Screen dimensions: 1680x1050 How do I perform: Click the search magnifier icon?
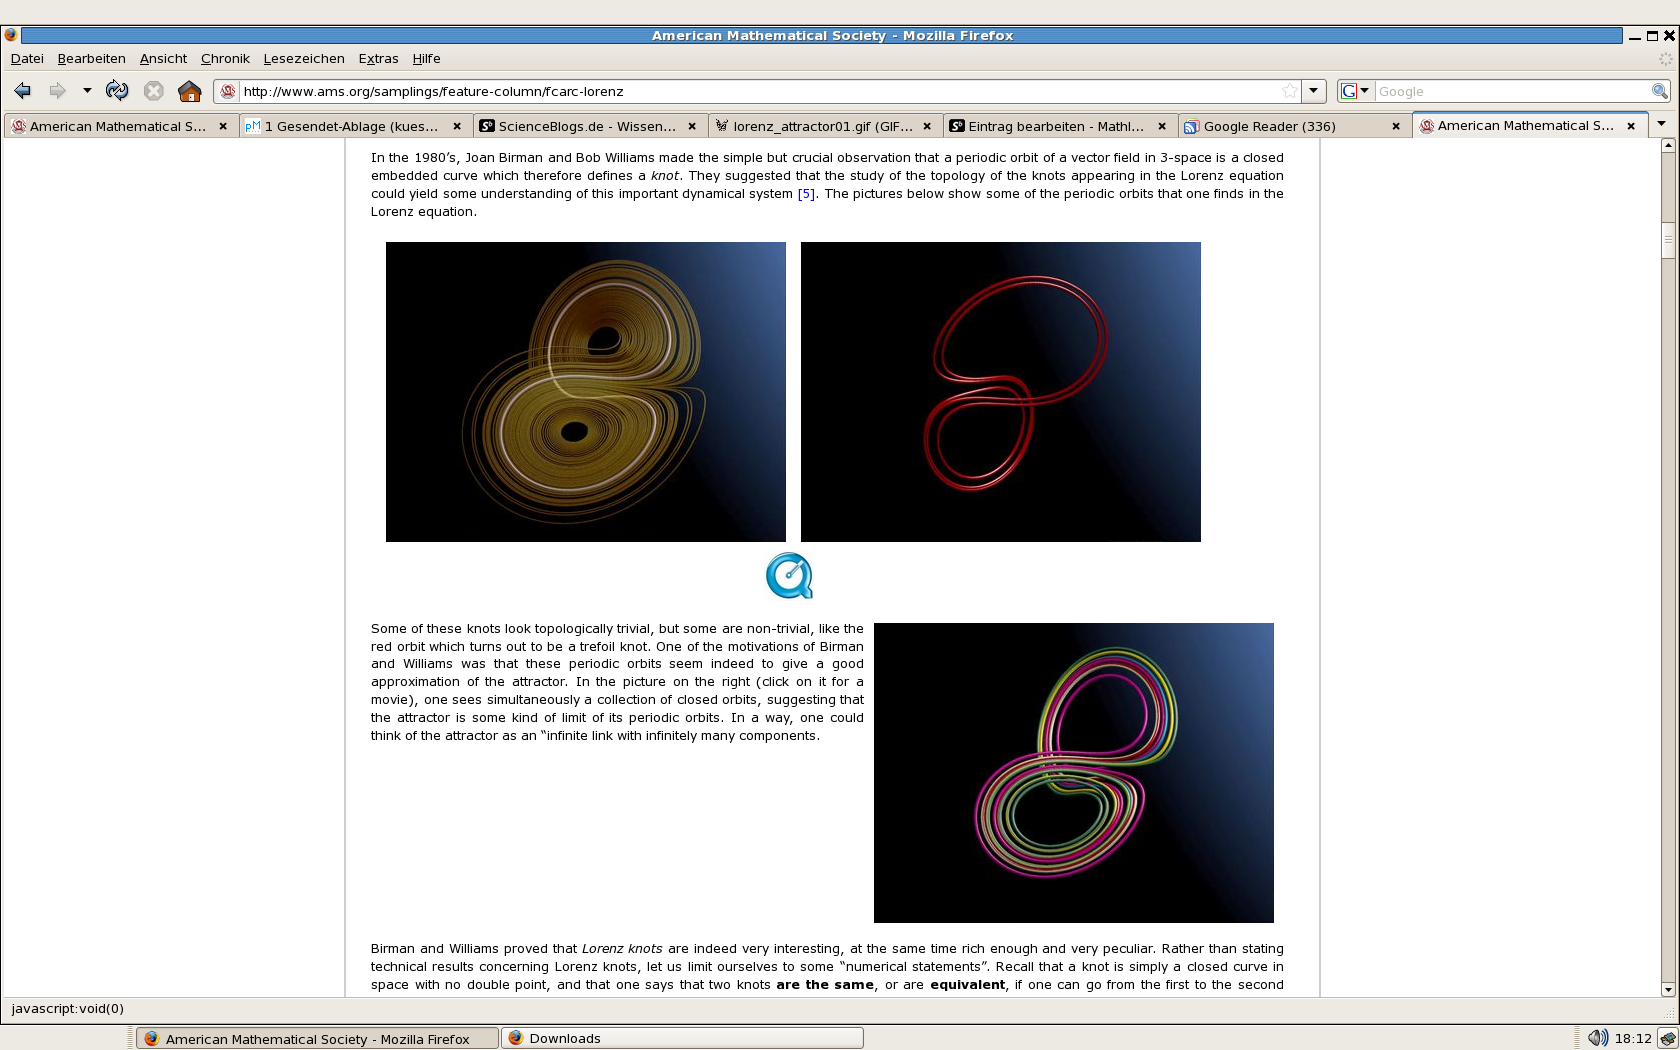(1659, 91)
